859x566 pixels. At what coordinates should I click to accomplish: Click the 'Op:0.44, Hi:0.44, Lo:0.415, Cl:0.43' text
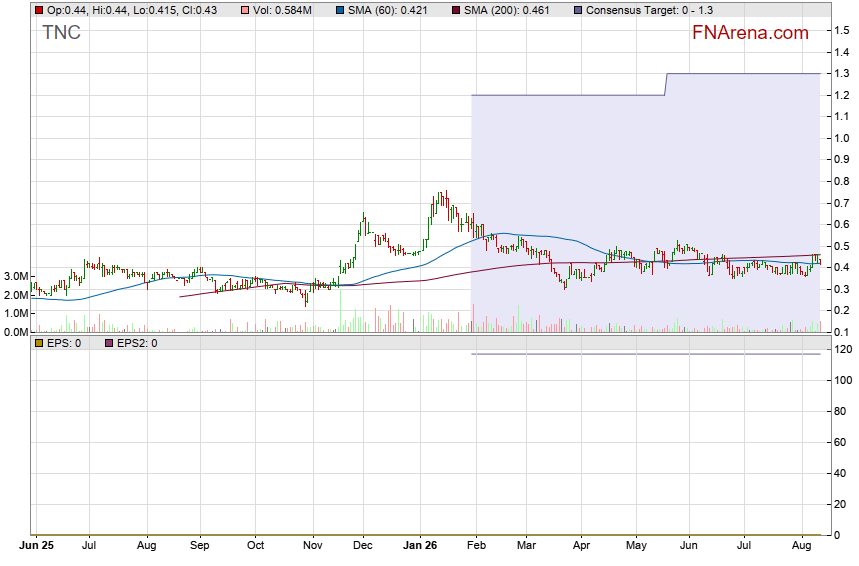(x=131, y=10)
